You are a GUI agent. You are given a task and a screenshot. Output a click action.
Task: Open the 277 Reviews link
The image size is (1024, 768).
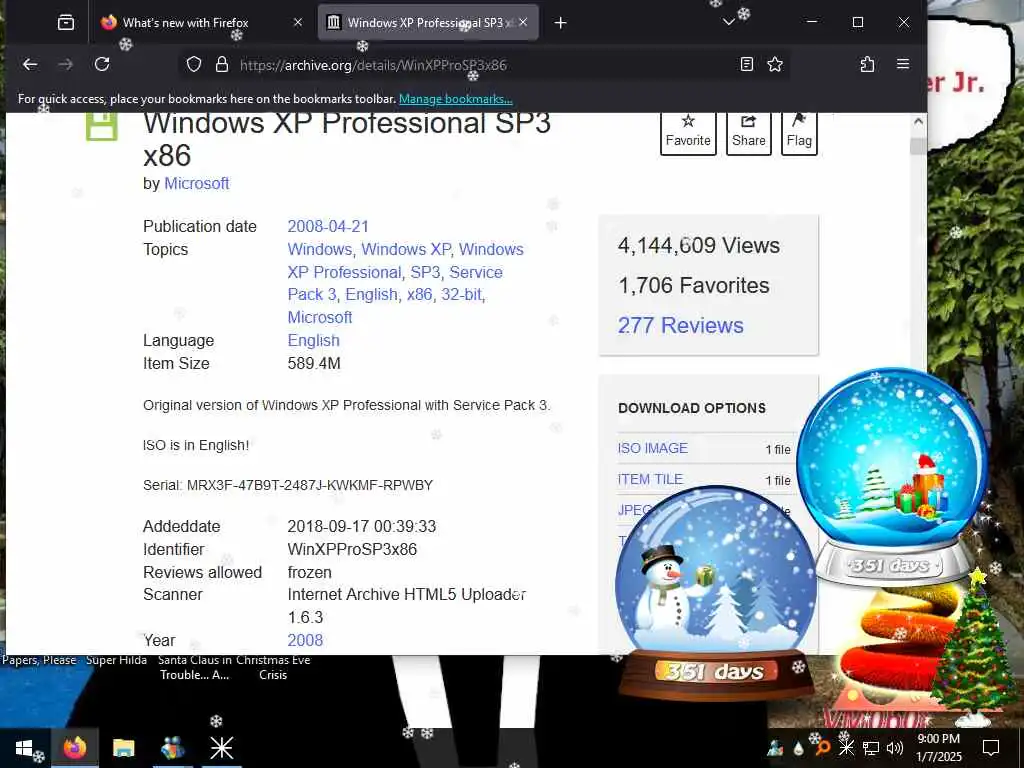tap(680, 325)
